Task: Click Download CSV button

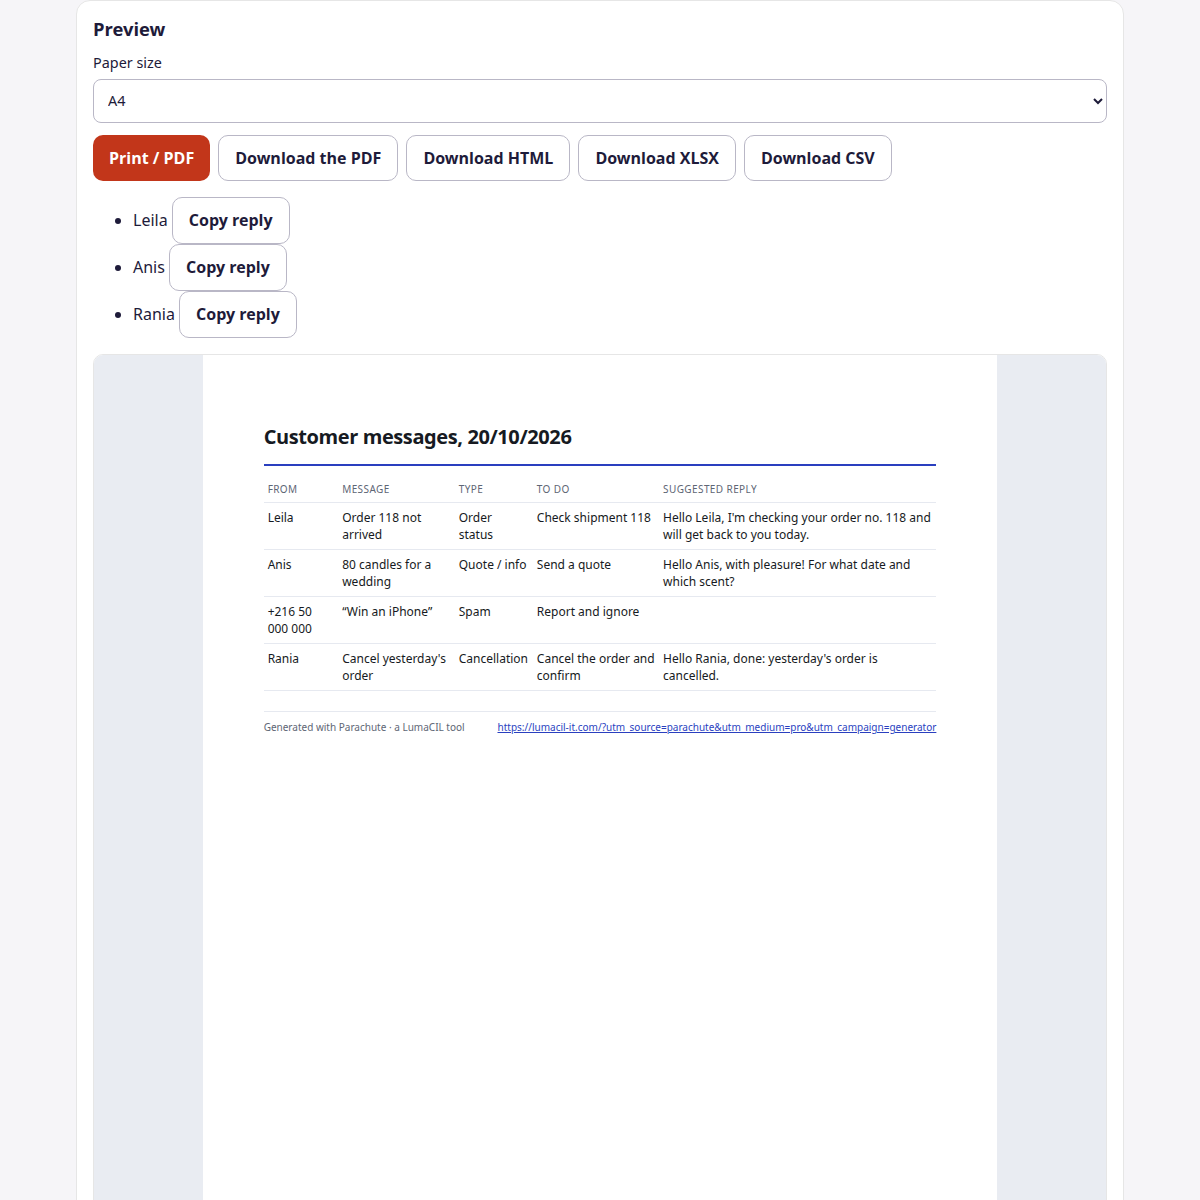Action: click(x=818, y=158)
